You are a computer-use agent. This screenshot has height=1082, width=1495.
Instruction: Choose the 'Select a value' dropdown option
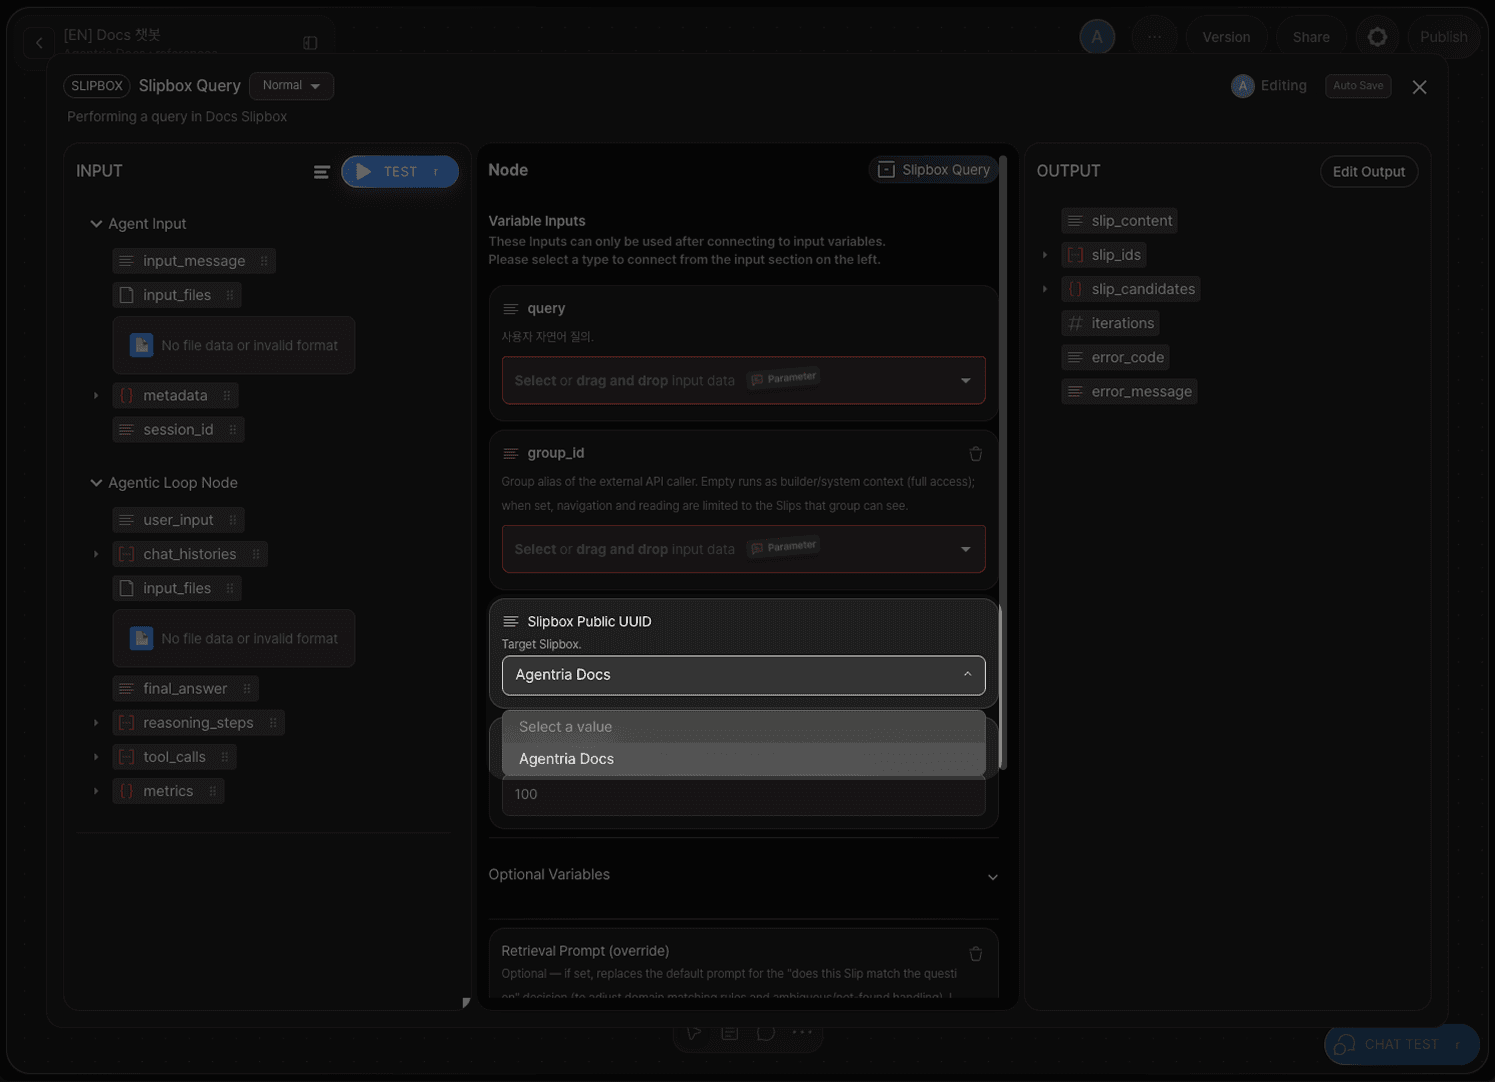coord(743,727)
